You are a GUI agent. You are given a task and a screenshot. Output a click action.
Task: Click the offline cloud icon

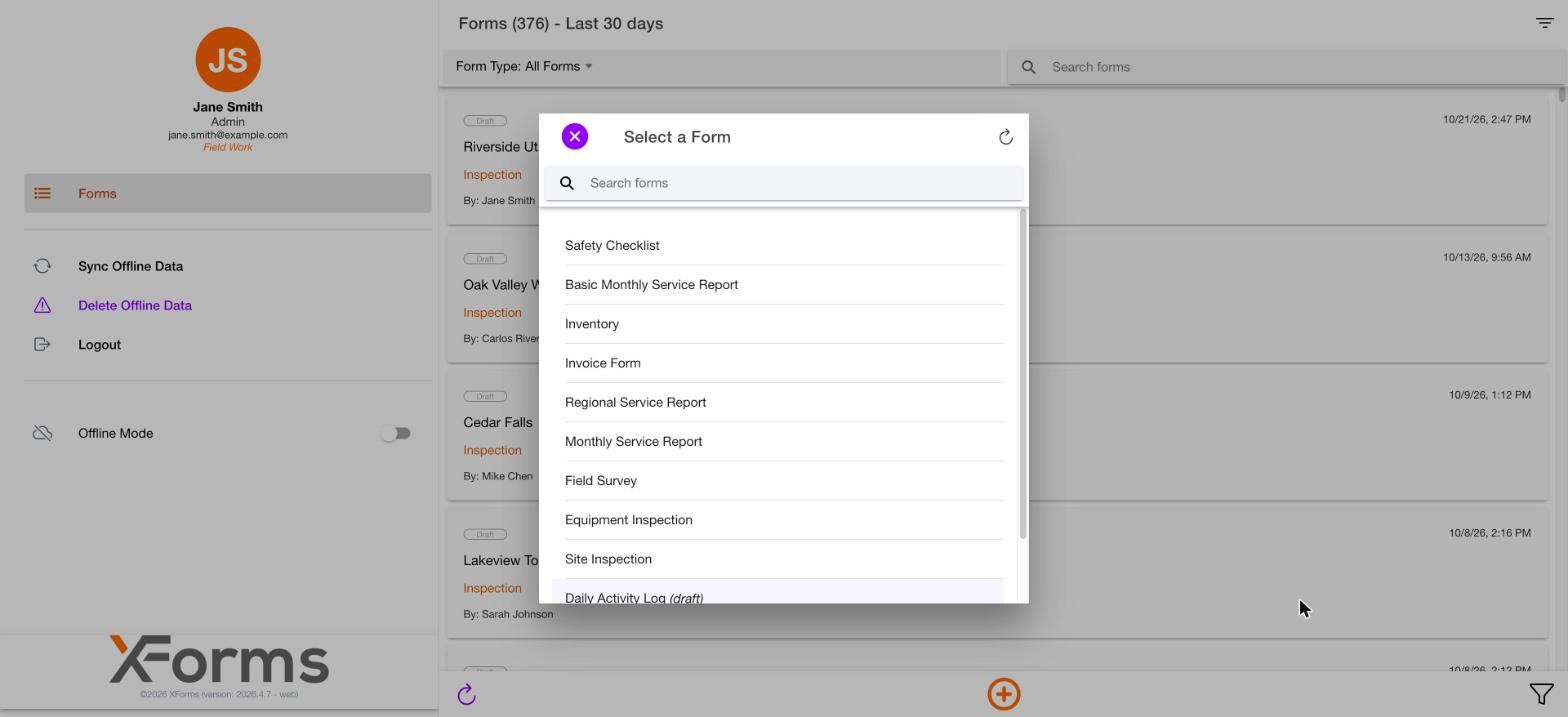coord(42,433)
